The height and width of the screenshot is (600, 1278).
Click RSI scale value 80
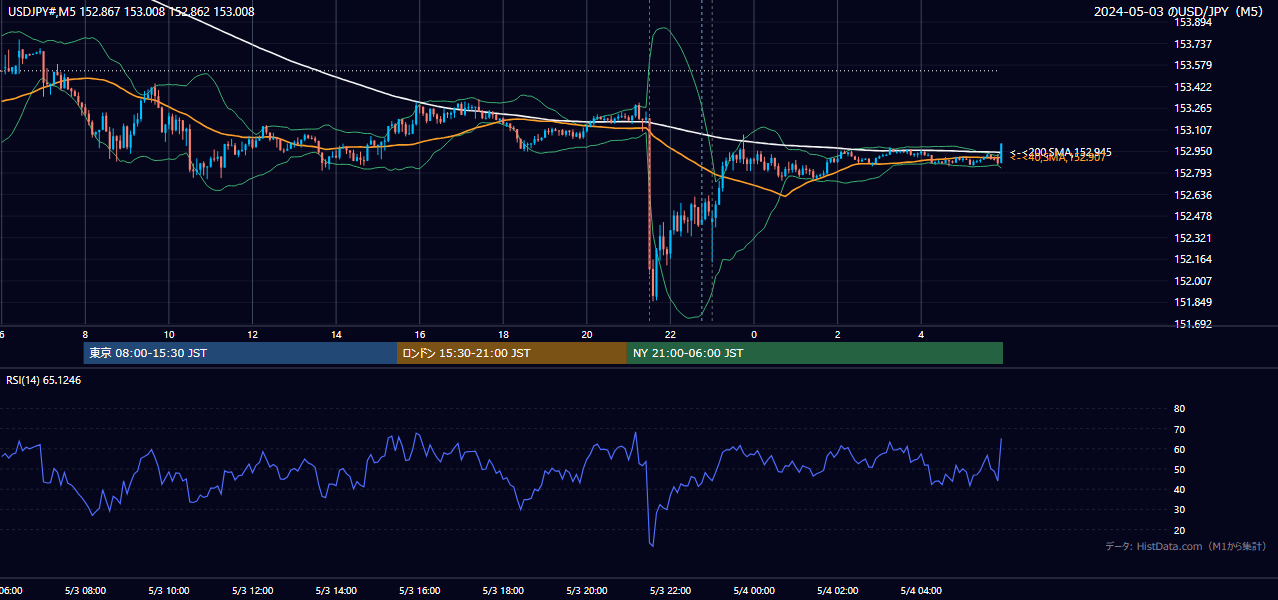pos(1179,409)
